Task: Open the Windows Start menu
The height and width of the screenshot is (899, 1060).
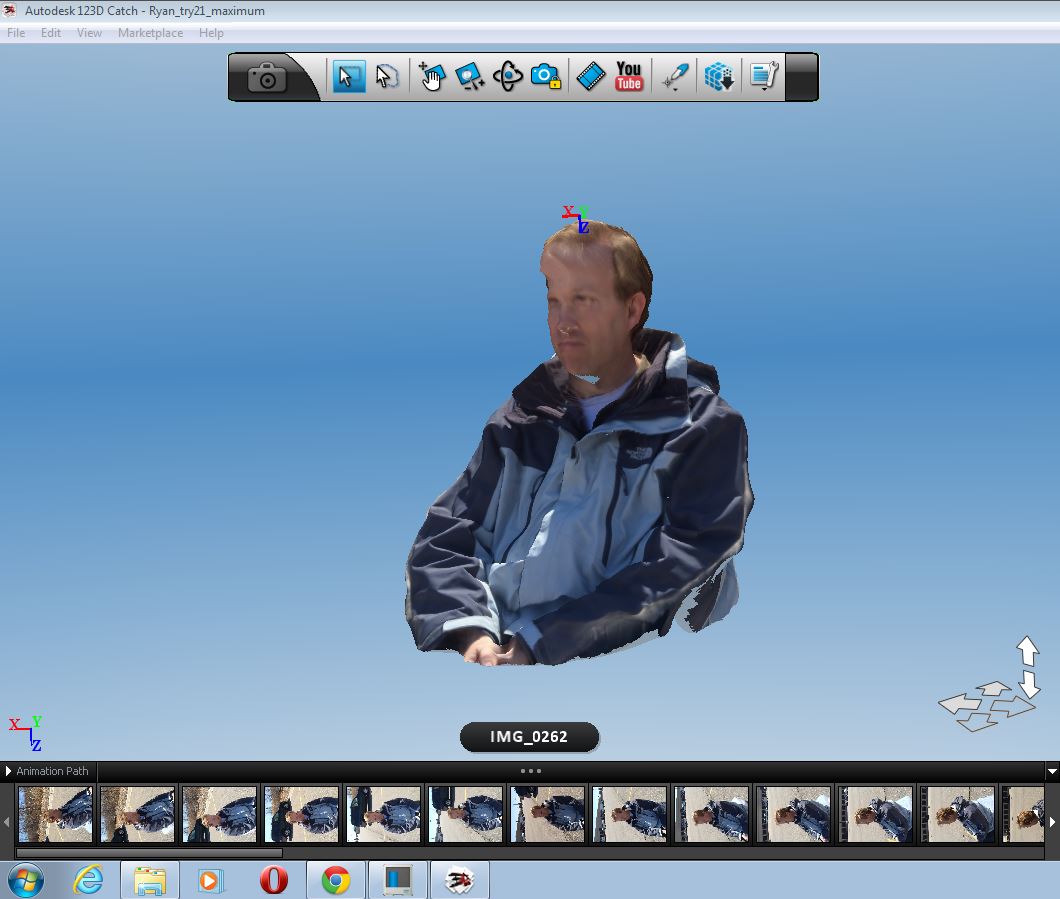Action: (x=26, y=881)
